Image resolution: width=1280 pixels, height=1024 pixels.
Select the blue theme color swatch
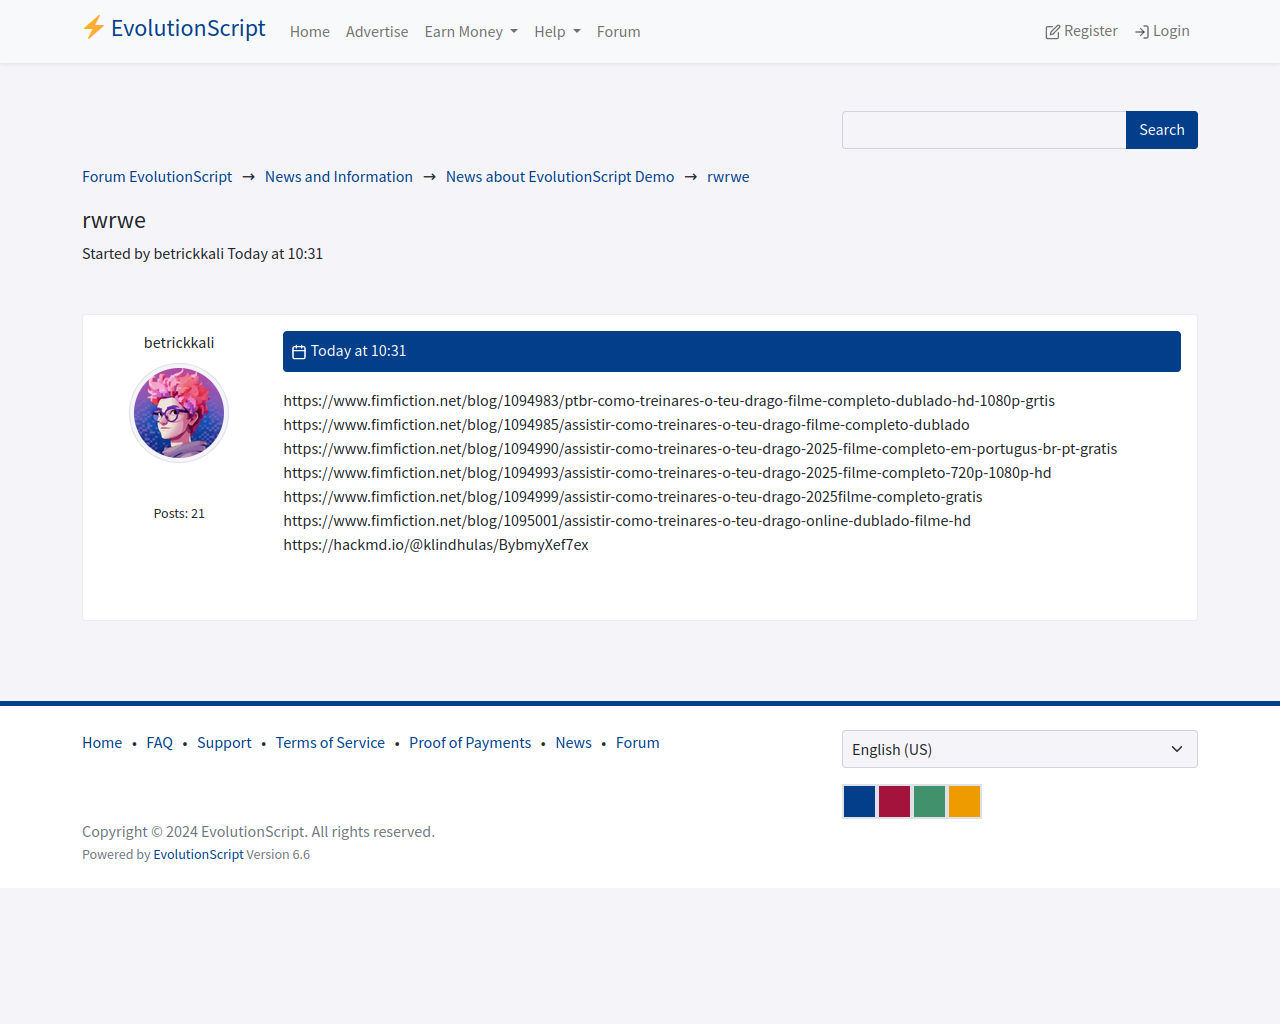pyautogui.click(x=859, y=801)
